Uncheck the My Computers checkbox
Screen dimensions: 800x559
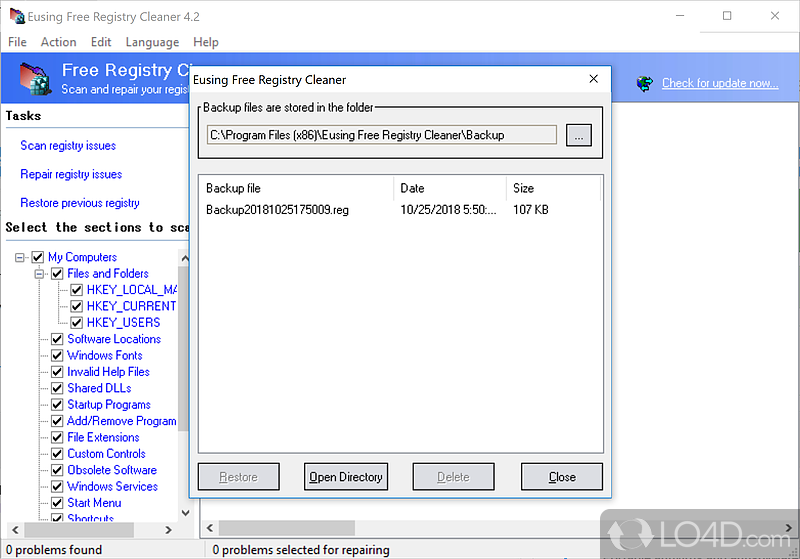tap(38, 257)
